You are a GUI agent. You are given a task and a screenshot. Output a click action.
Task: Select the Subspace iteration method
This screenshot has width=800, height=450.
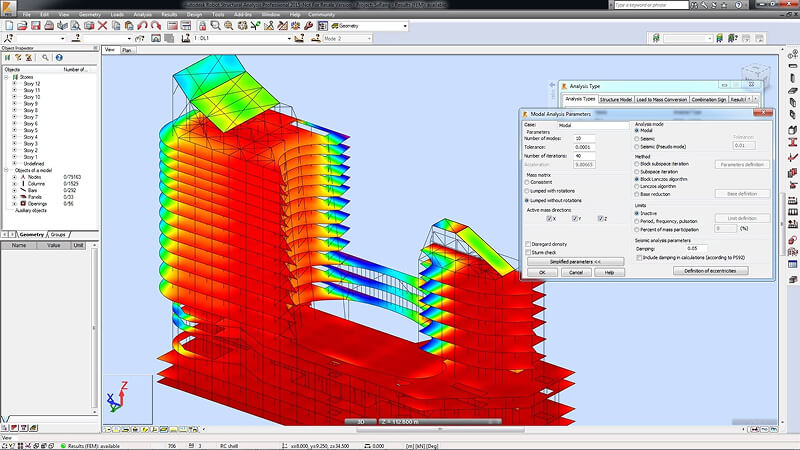pyautogui.click(x=637, y=172)
